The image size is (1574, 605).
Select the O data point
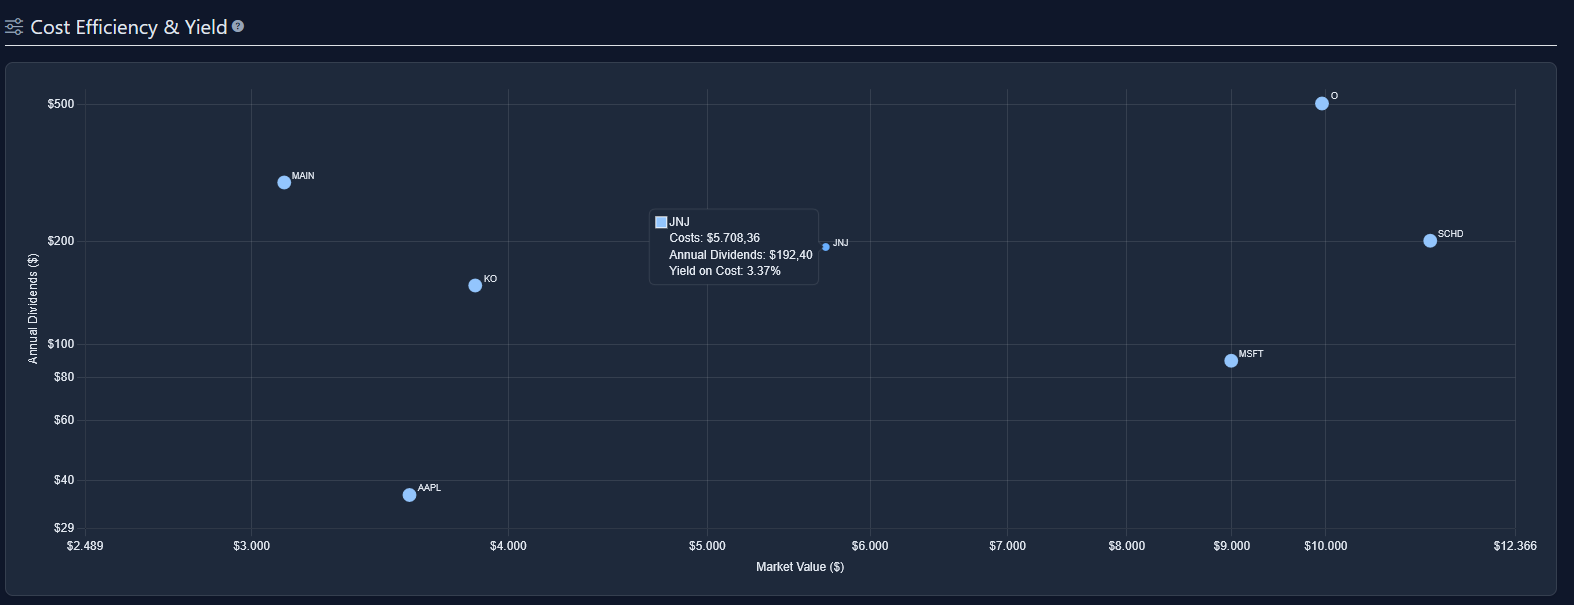[x=1322, y=103]
